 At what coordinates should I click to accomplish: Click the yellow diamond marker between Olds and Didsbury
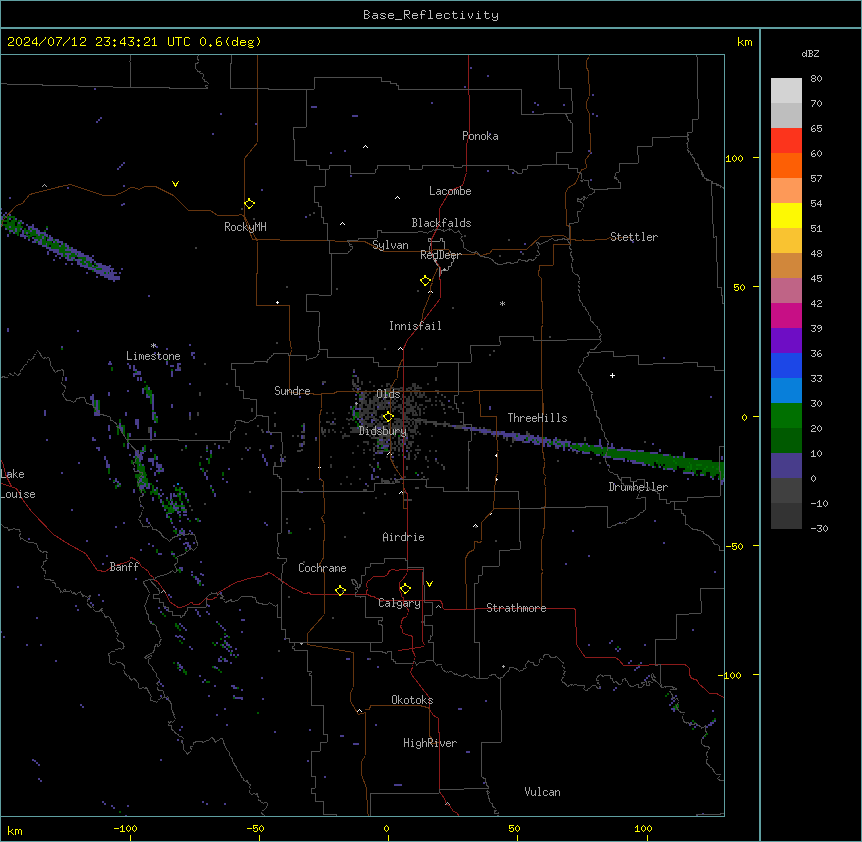point(388,417)
